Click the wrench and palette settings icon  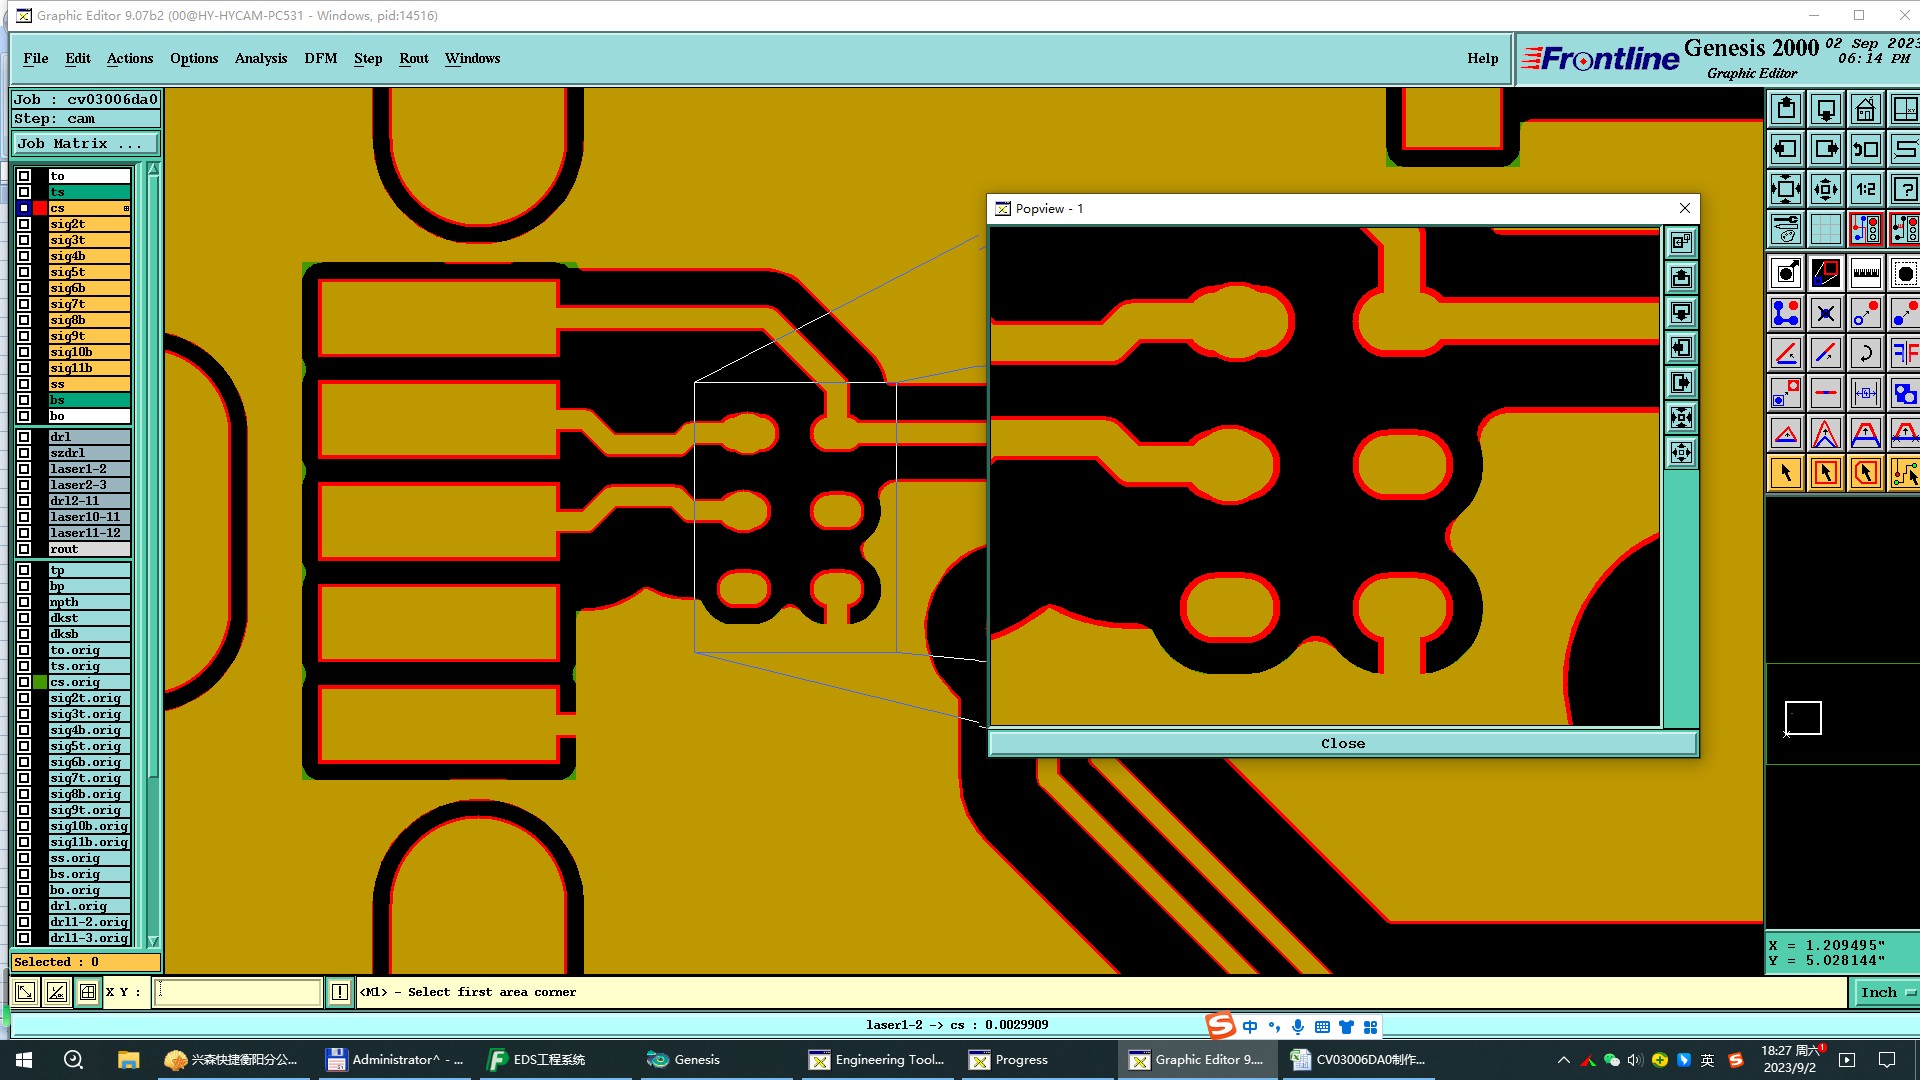pos(1785,229)
